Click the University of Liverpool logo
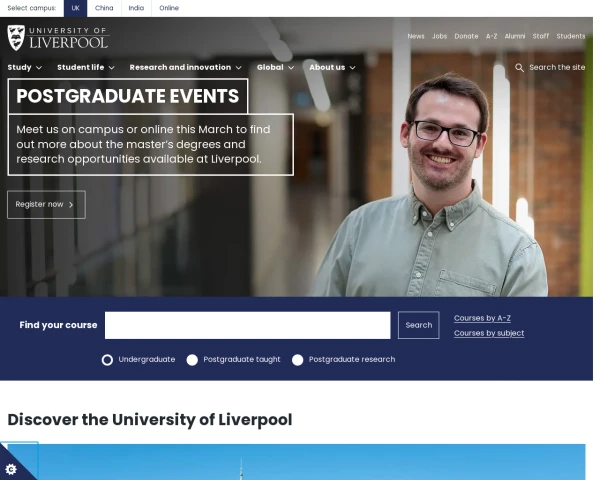This screenshot has height=480, width=600. 57,38
